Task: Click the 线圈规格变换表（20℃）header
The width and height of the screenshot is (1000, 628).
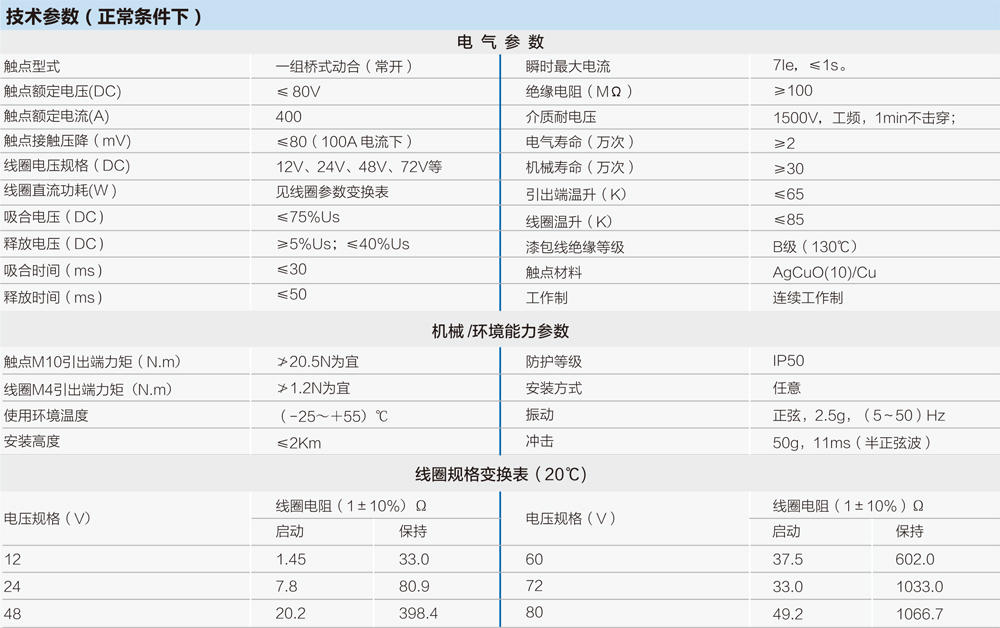Action: click(499, 473)
